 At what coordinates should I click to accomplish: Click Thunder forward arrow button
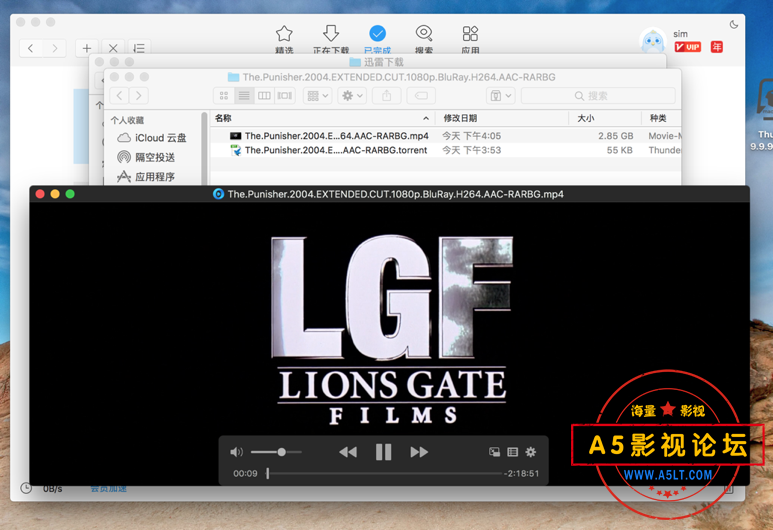click(x=54, y=48)
